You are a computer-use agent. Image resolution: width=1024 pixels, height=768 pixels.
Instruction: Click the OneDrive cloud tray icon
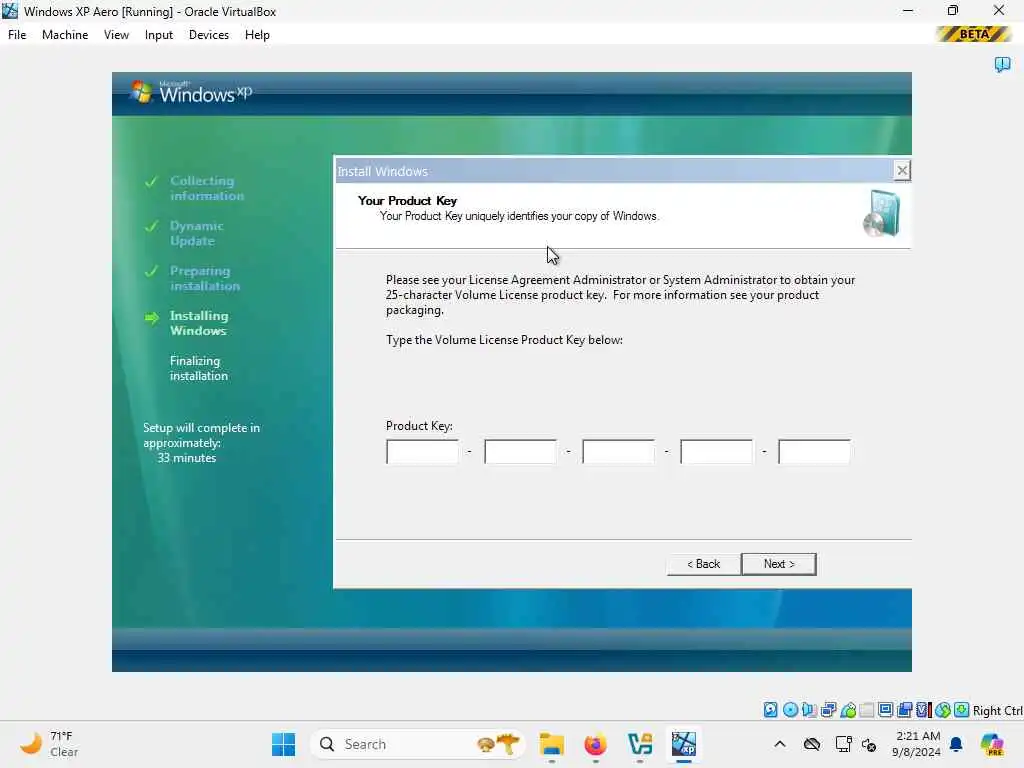coord(812,744)
